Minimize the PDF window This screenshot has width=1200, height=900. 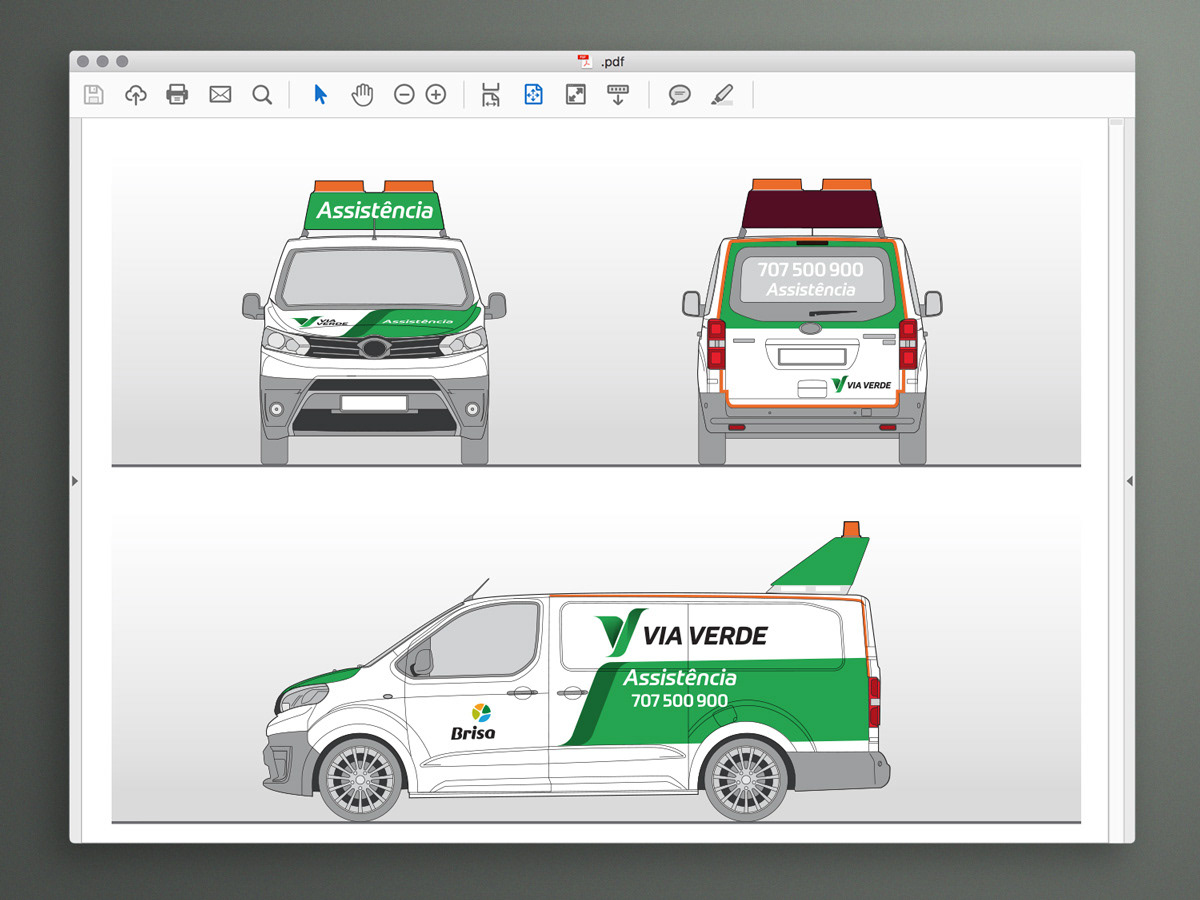[103, 61]
